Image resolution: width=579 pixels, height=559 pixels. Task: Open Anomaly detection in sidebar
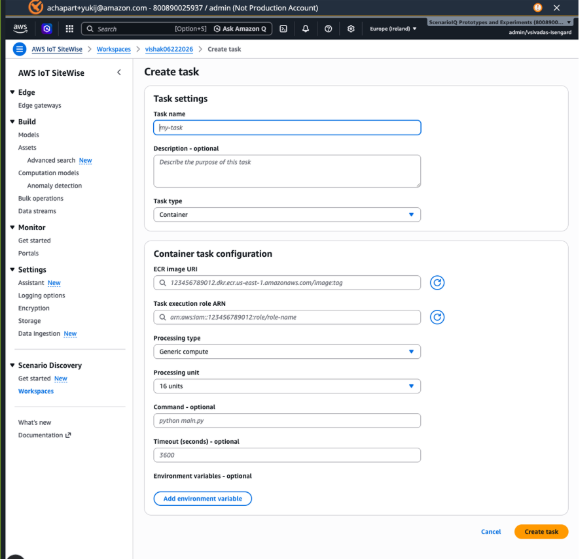tap(55, 185)
